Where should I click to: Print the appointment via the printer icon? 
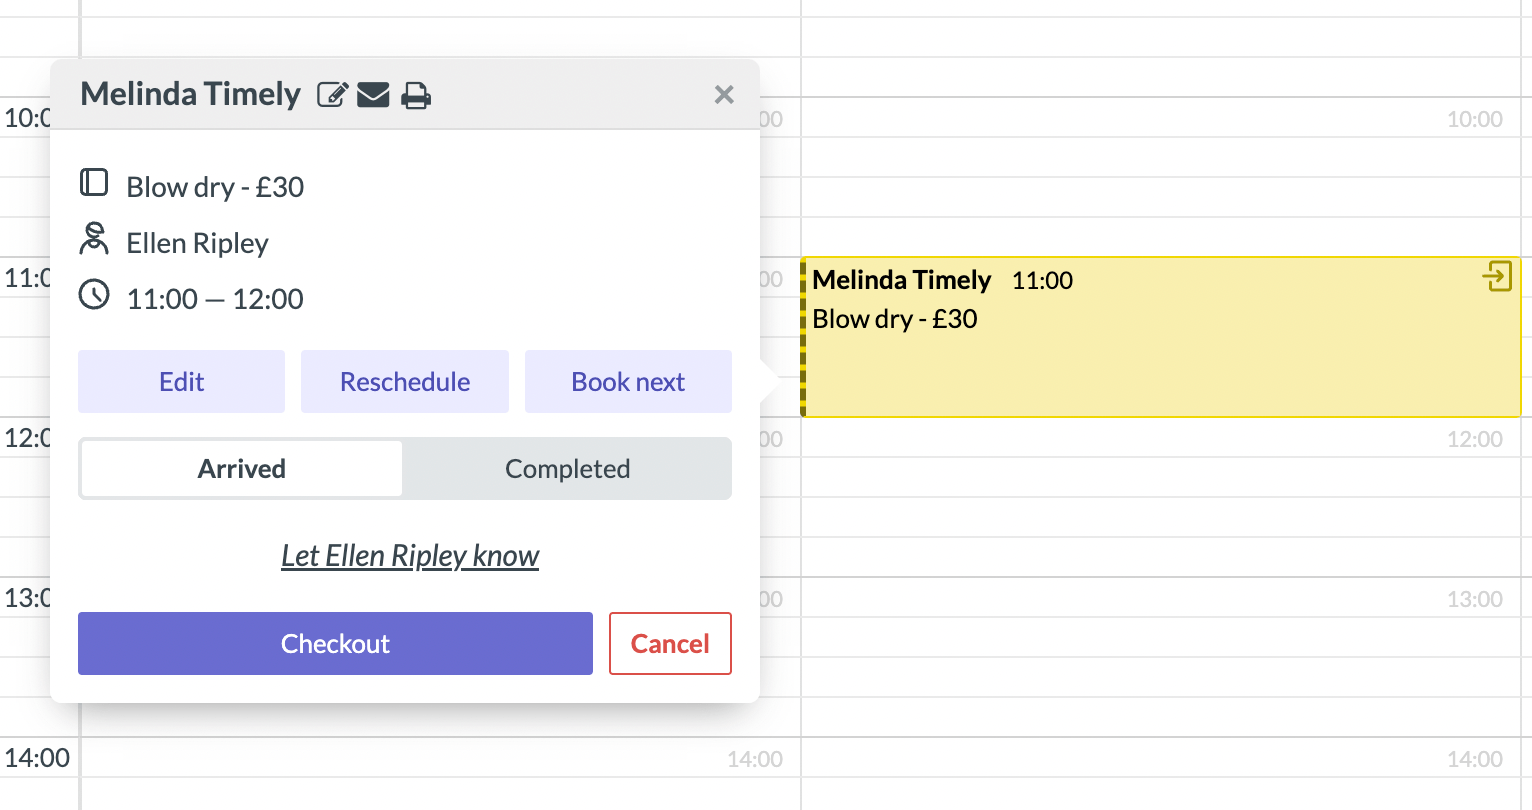coord(415,93)
